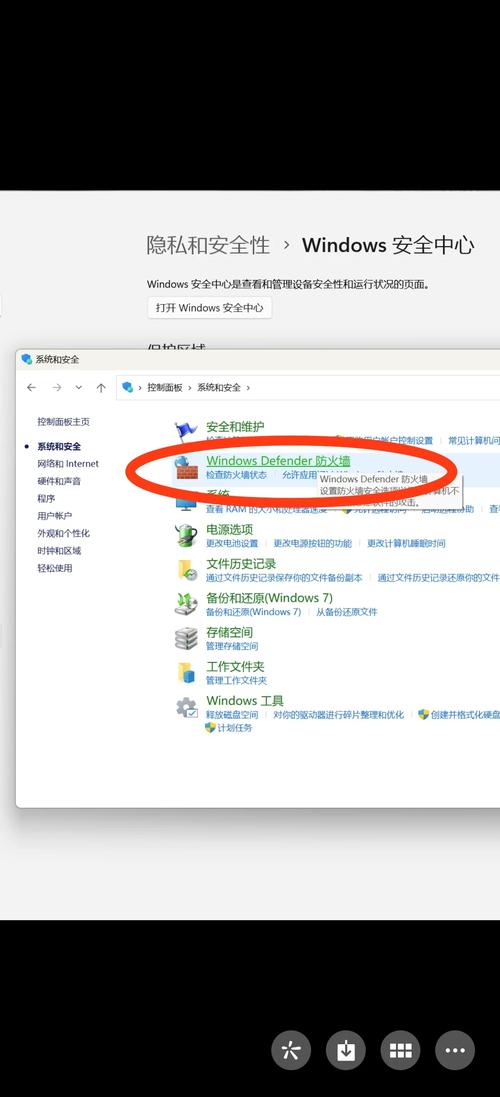Select 硬件和声音 in the sidebar
500x1097 pixels.
point(59,481)
